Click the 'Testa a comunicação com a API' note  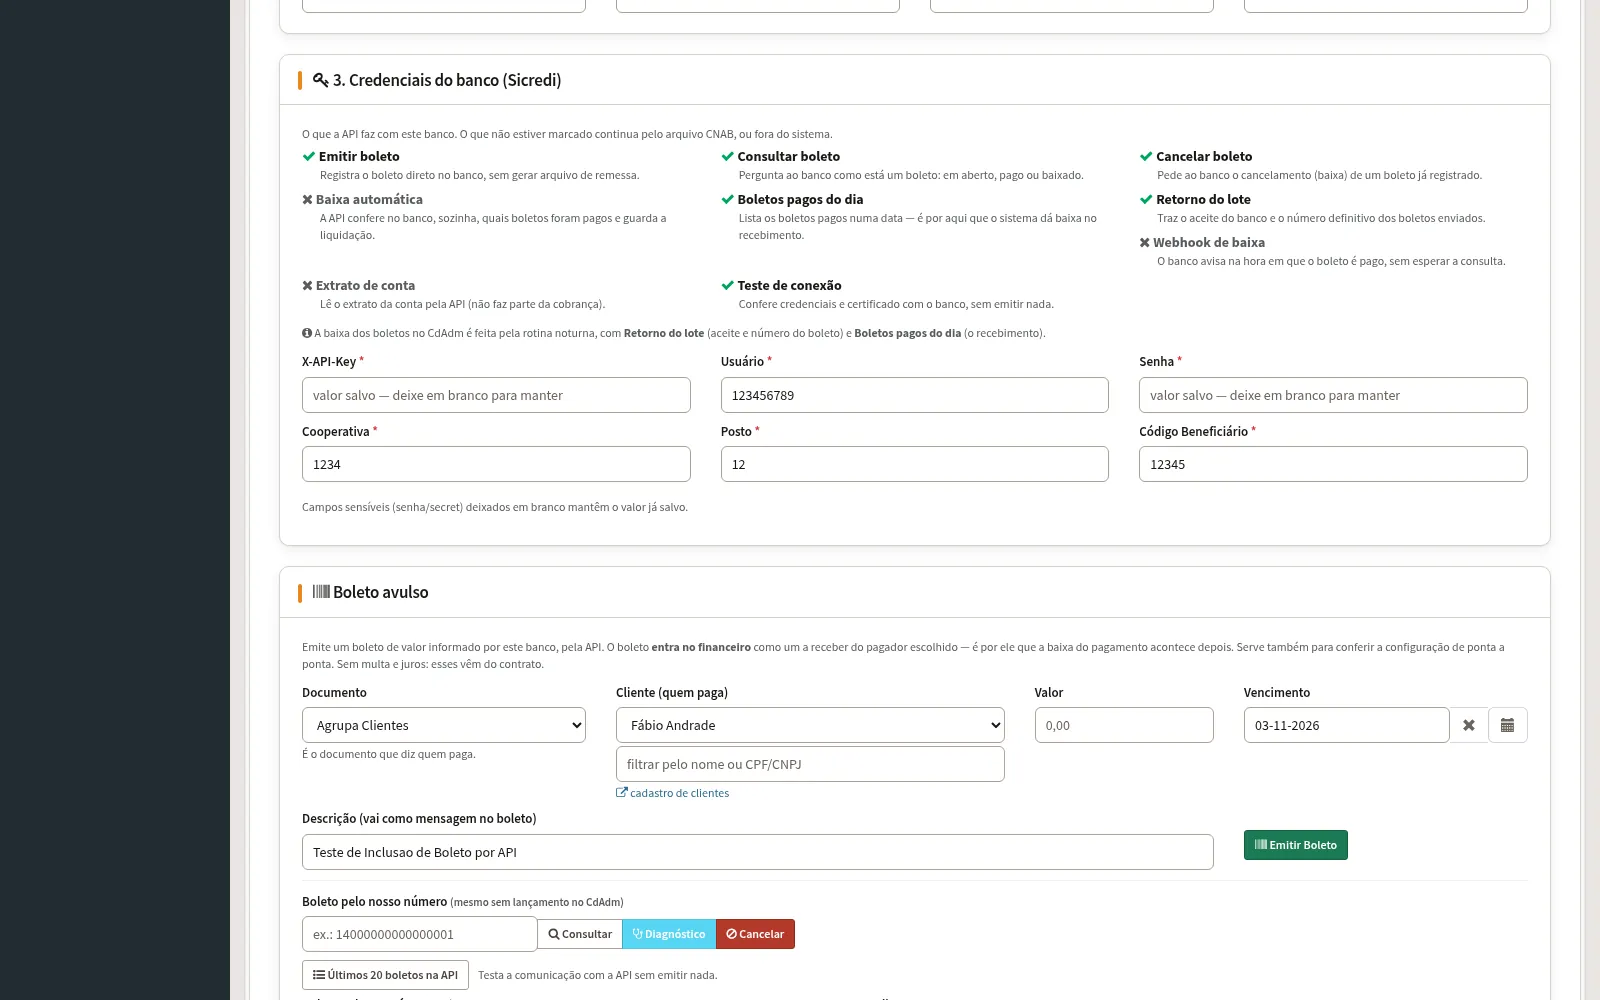598,975
